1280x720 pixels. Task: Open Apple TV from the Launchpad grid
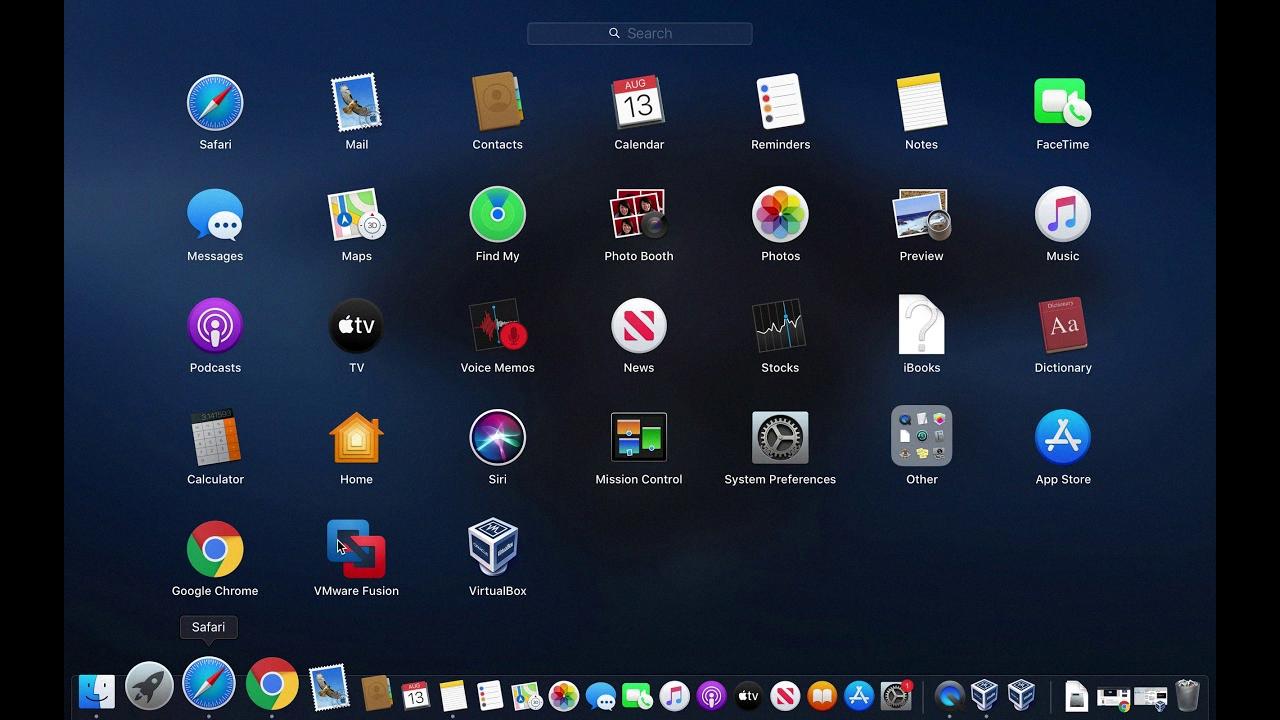(356, 326)
